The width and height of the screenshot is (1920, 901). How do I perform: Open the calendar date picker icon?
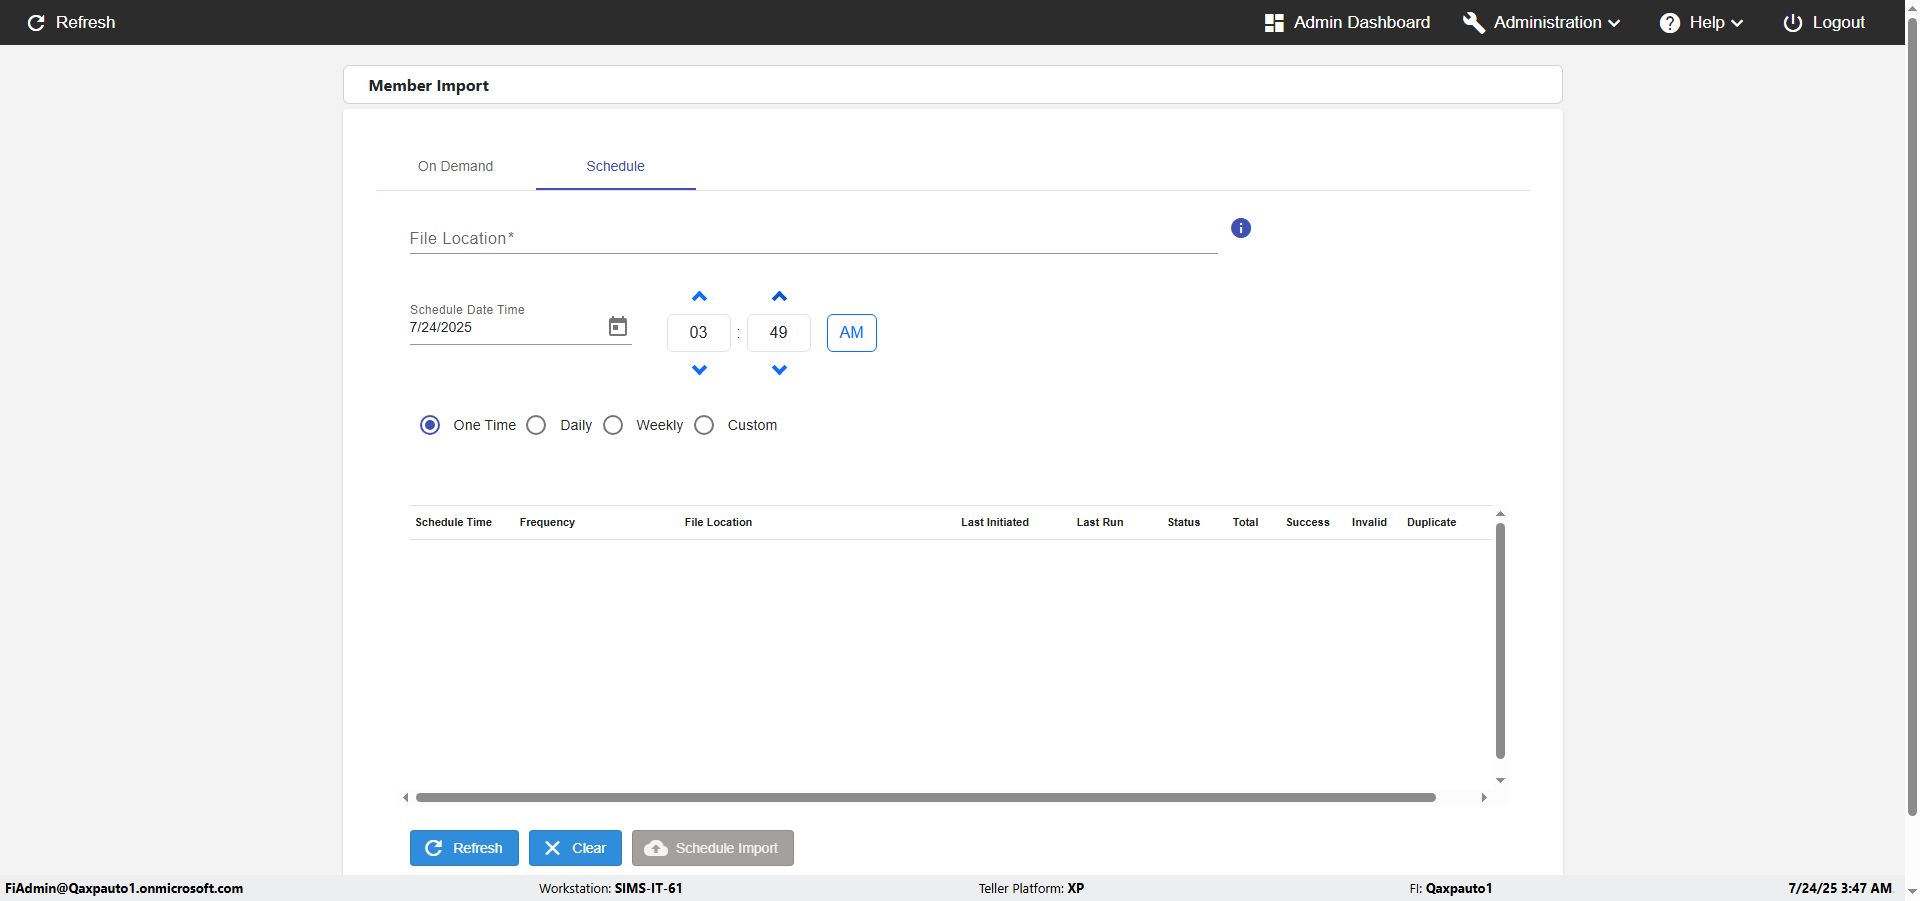pyautogui.click(x=618, y=326)
